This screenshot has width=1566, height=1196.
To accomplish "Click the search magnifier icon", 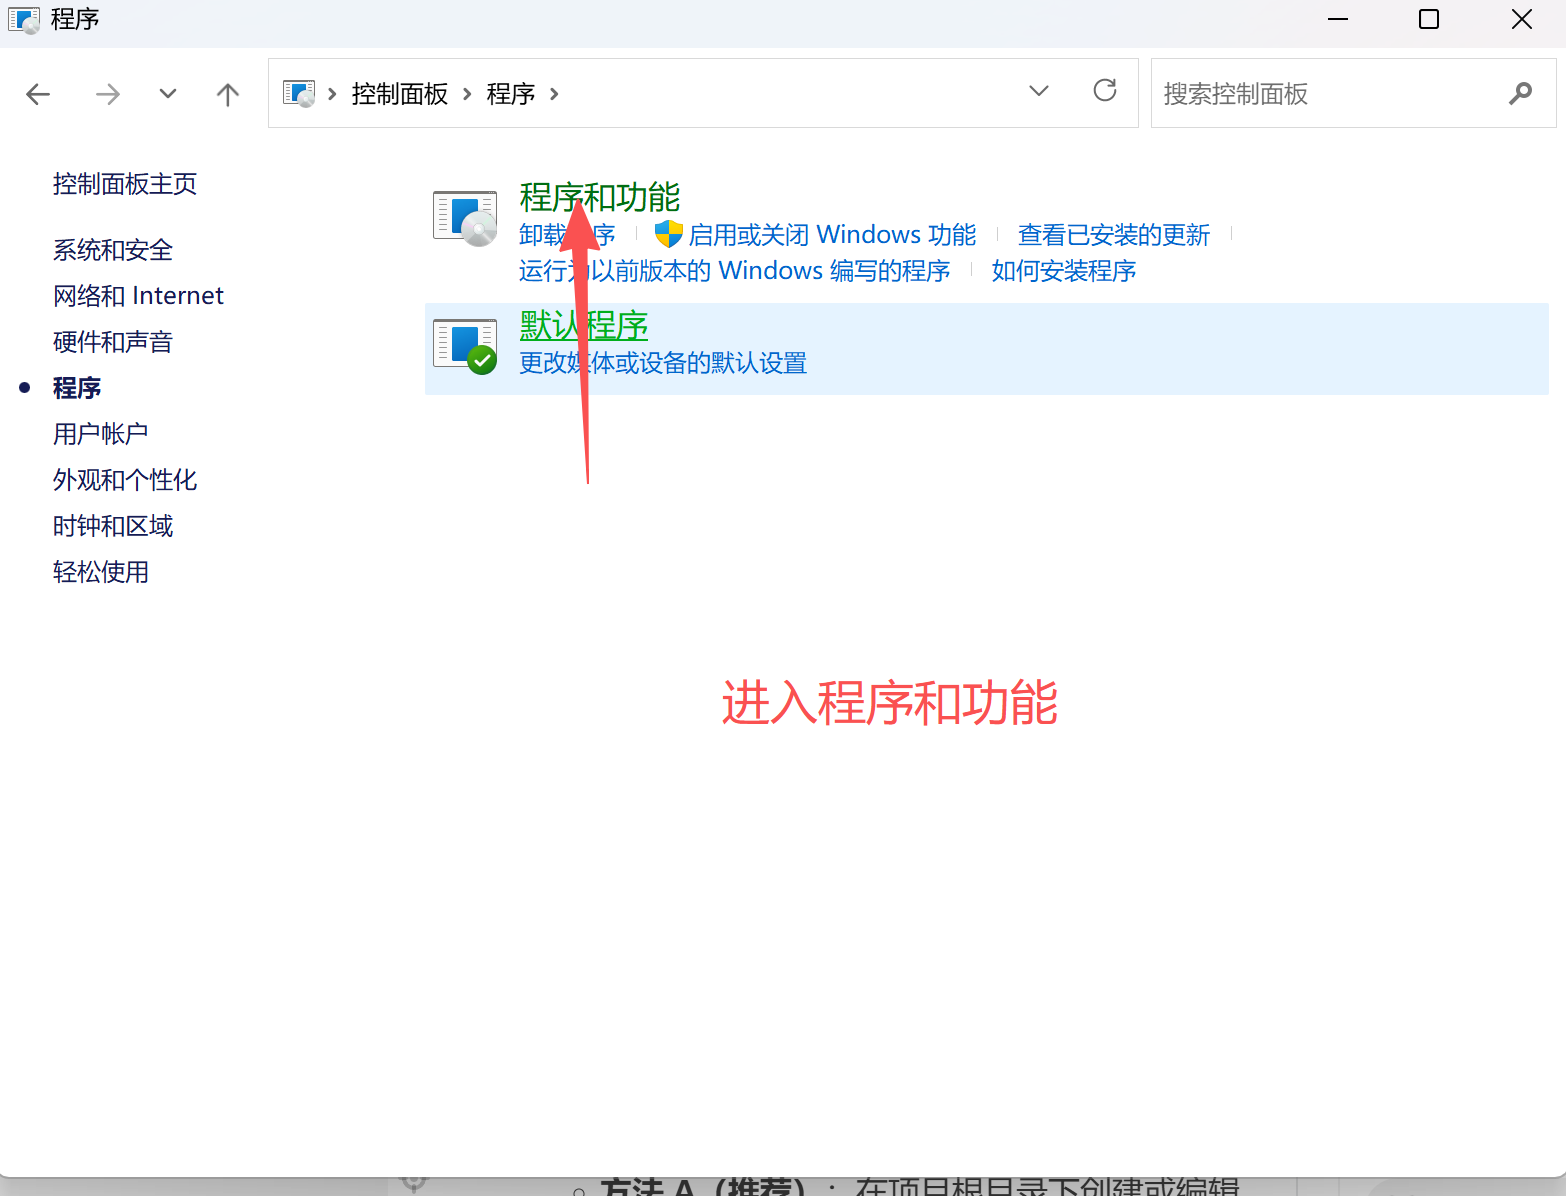I will click(x=1519, y=93).
